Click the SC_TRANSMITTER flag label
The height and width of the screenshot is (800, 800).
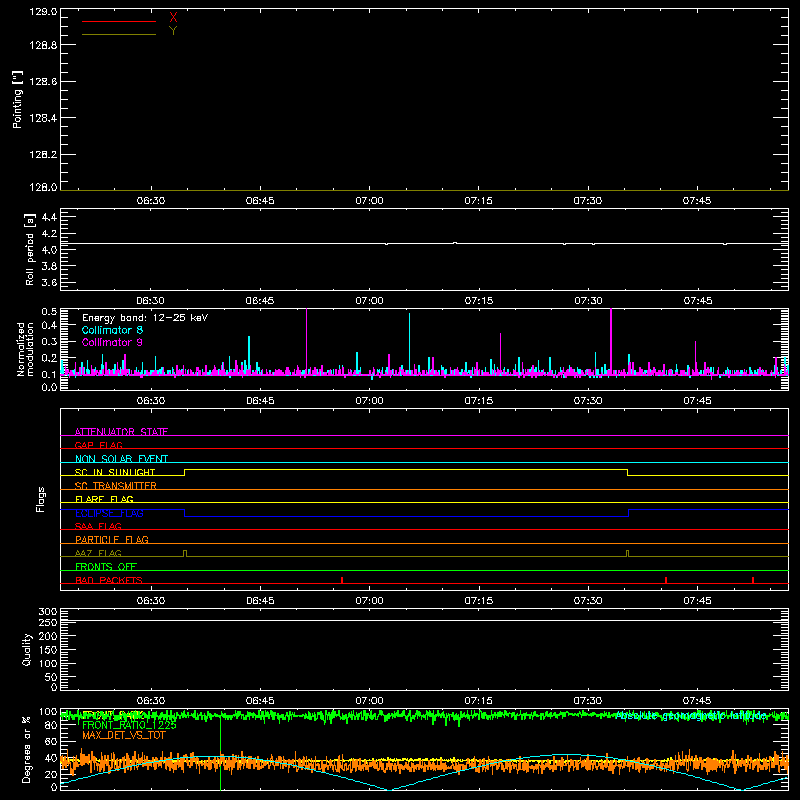[x=115, y=486]
